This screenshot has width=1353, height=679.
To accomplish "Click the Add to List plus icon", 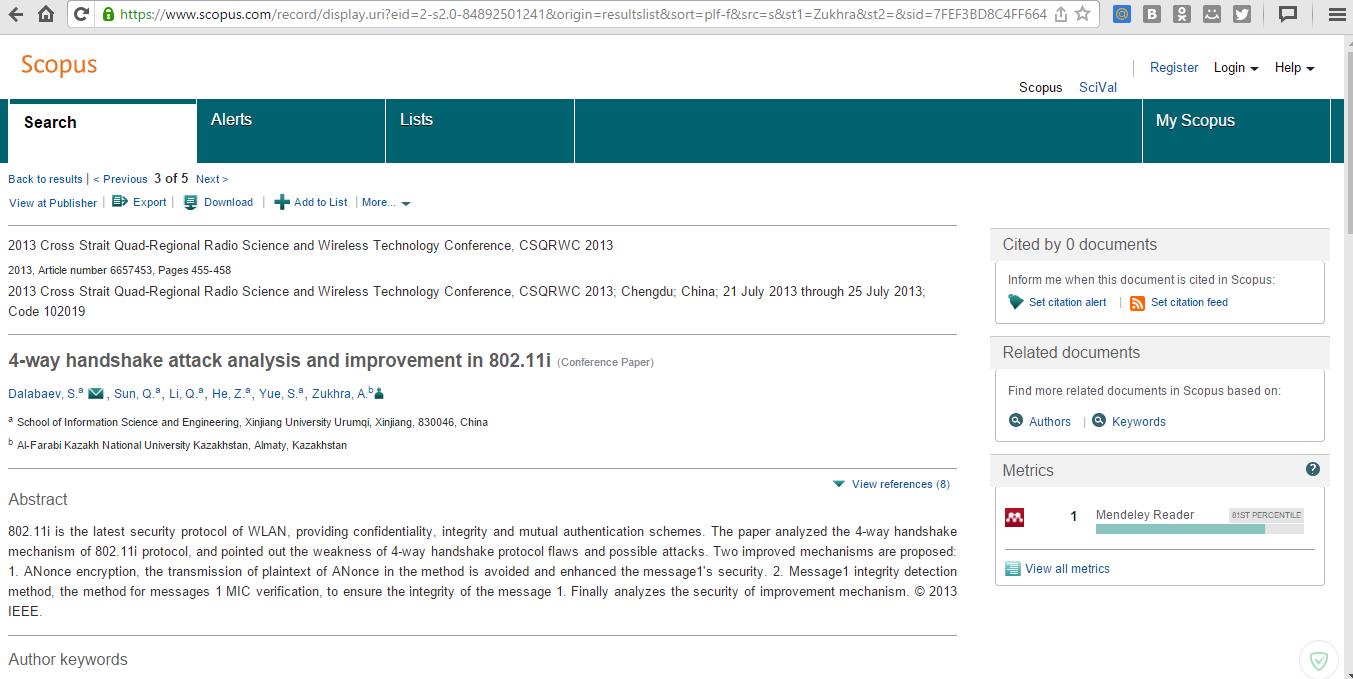I will (281, 202).
